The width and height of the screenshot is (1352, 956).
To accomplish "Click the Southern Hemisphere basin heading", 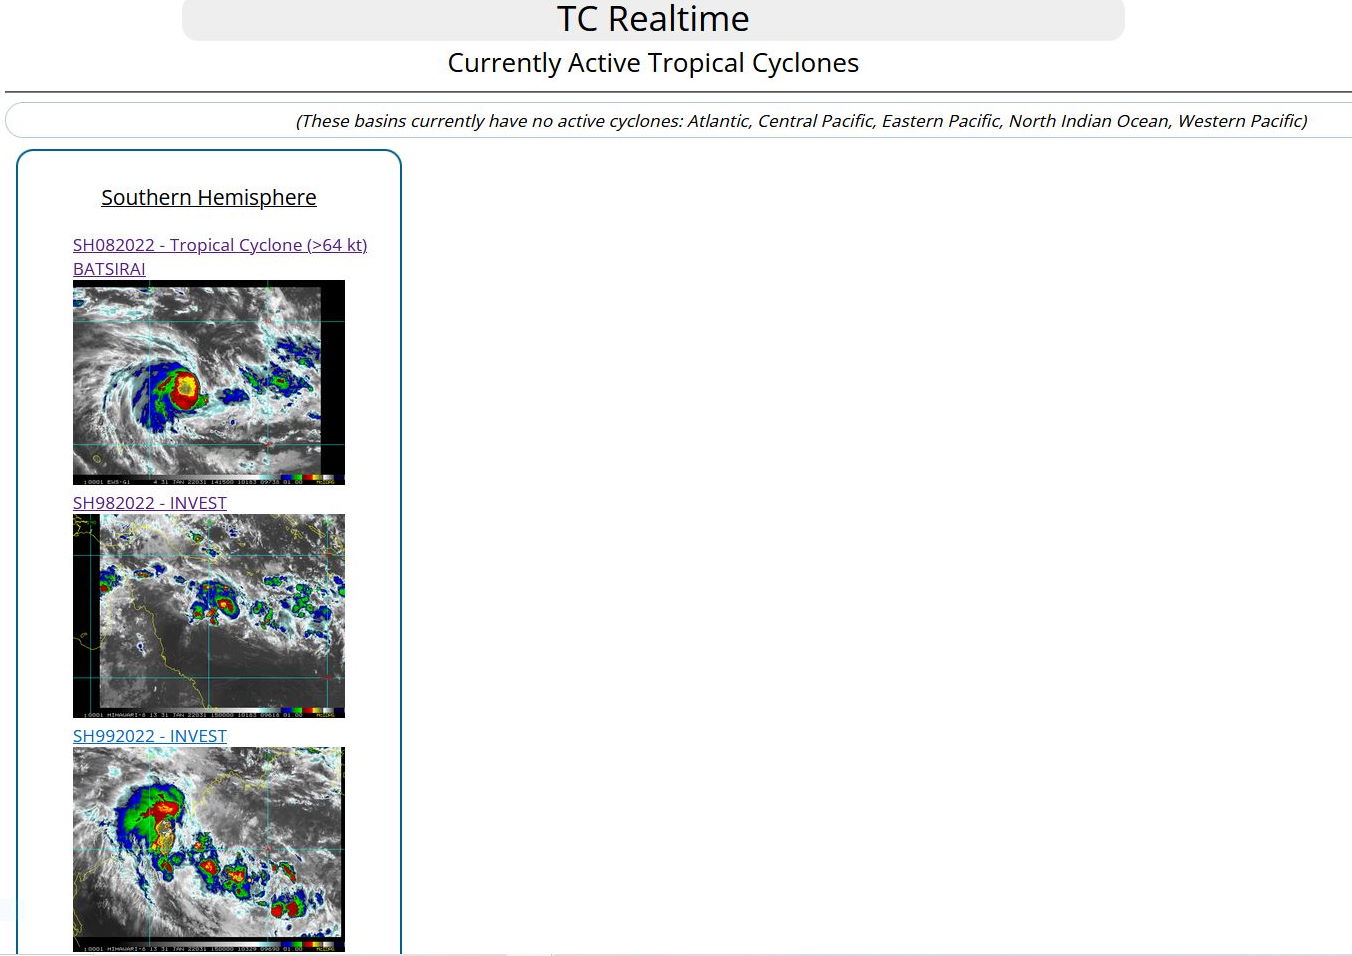I will 208,198.
